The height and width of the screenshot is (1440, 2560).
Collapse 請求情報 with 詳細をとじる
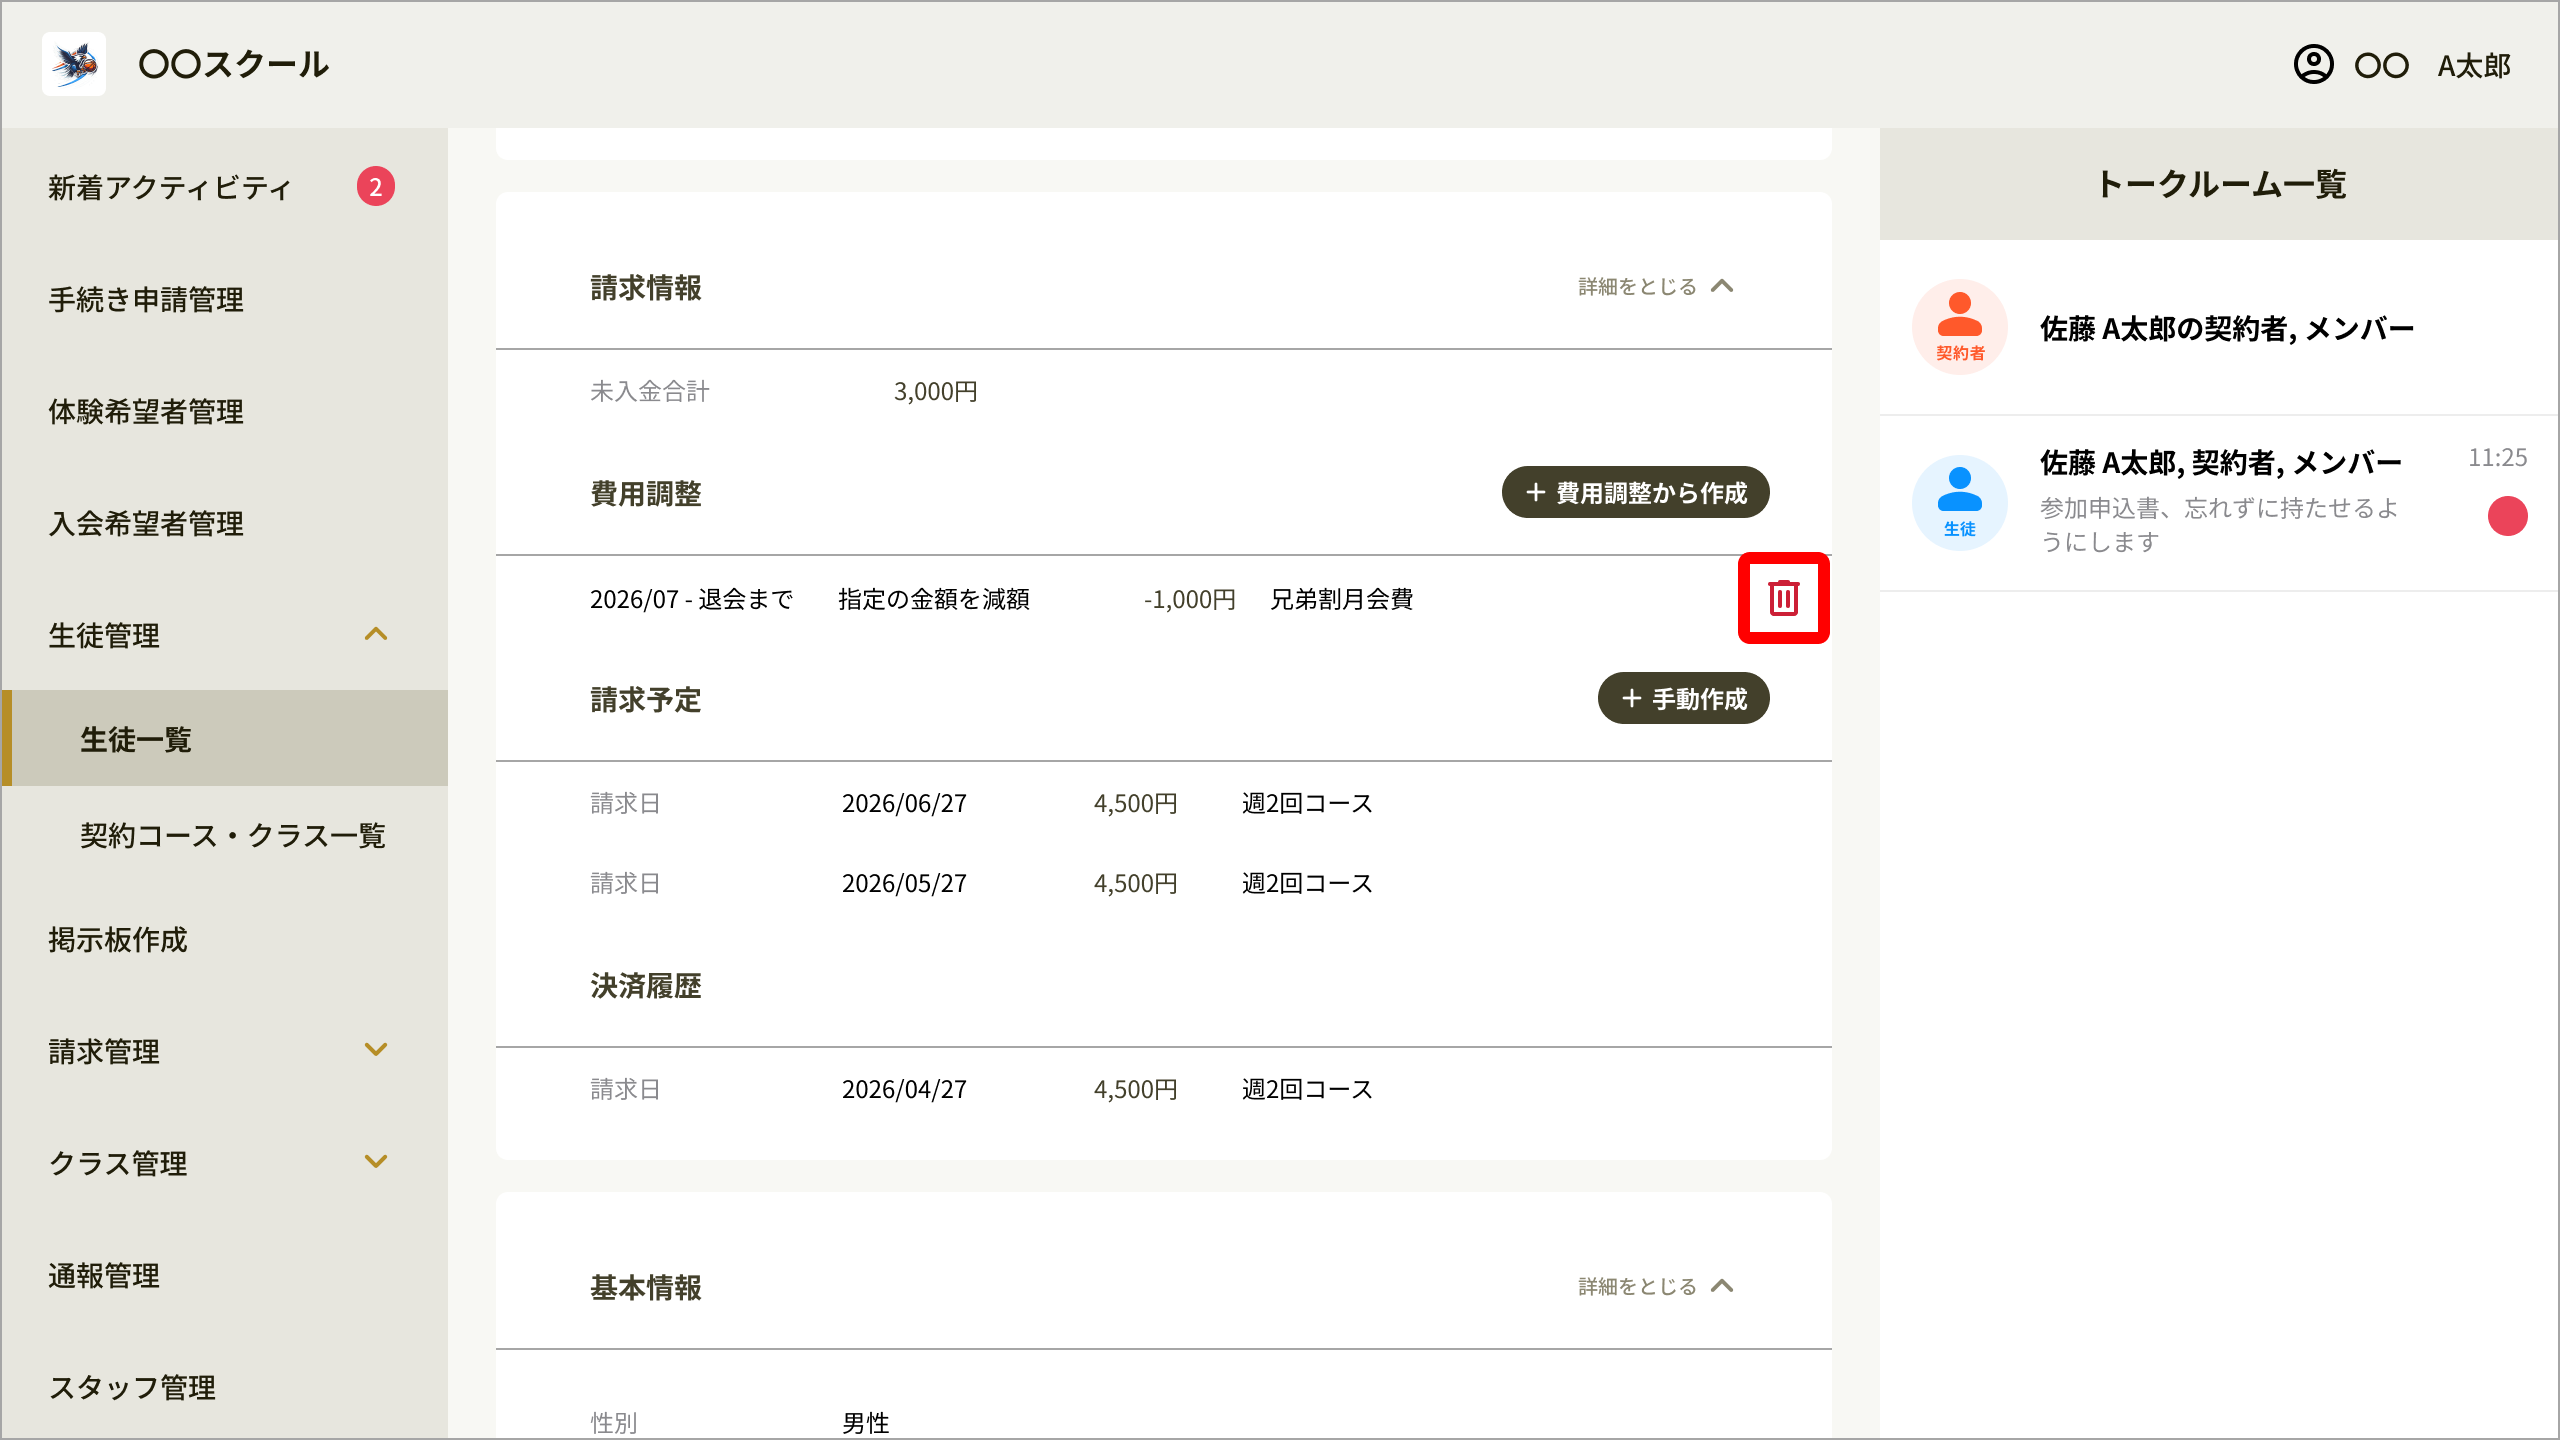pos(1656,286)
